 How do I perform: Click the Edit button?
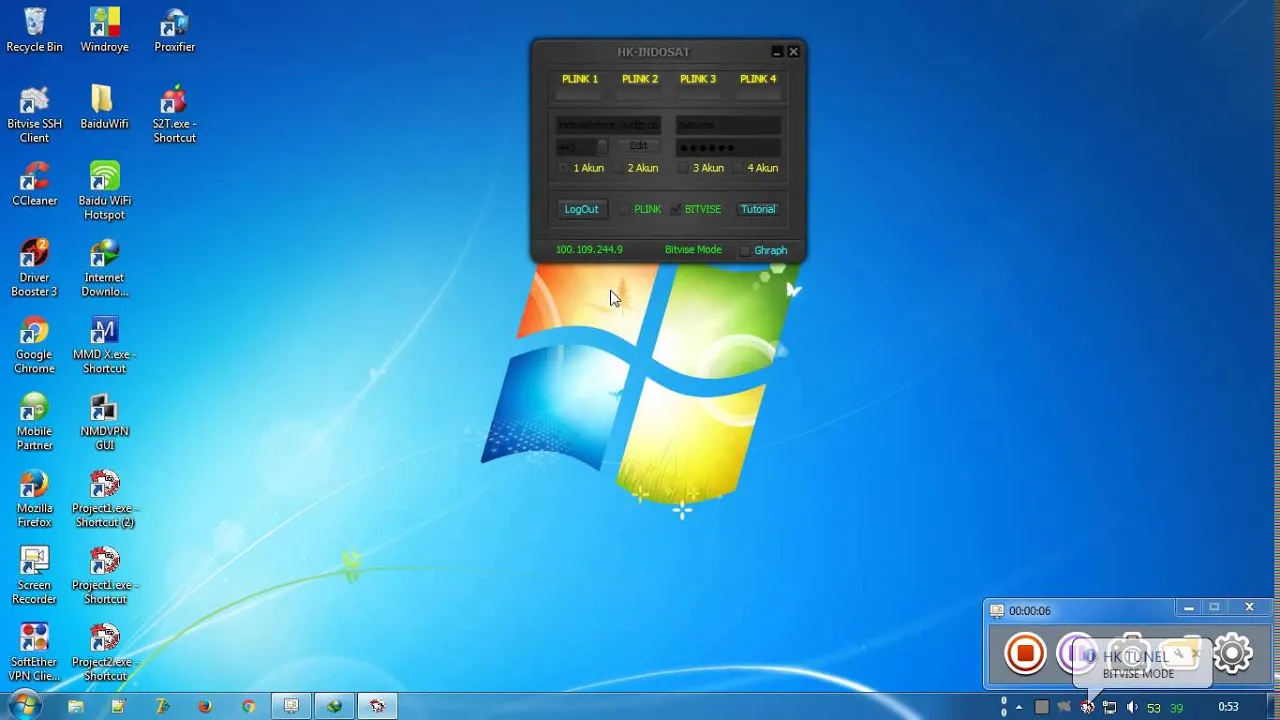tap(638, 146)
